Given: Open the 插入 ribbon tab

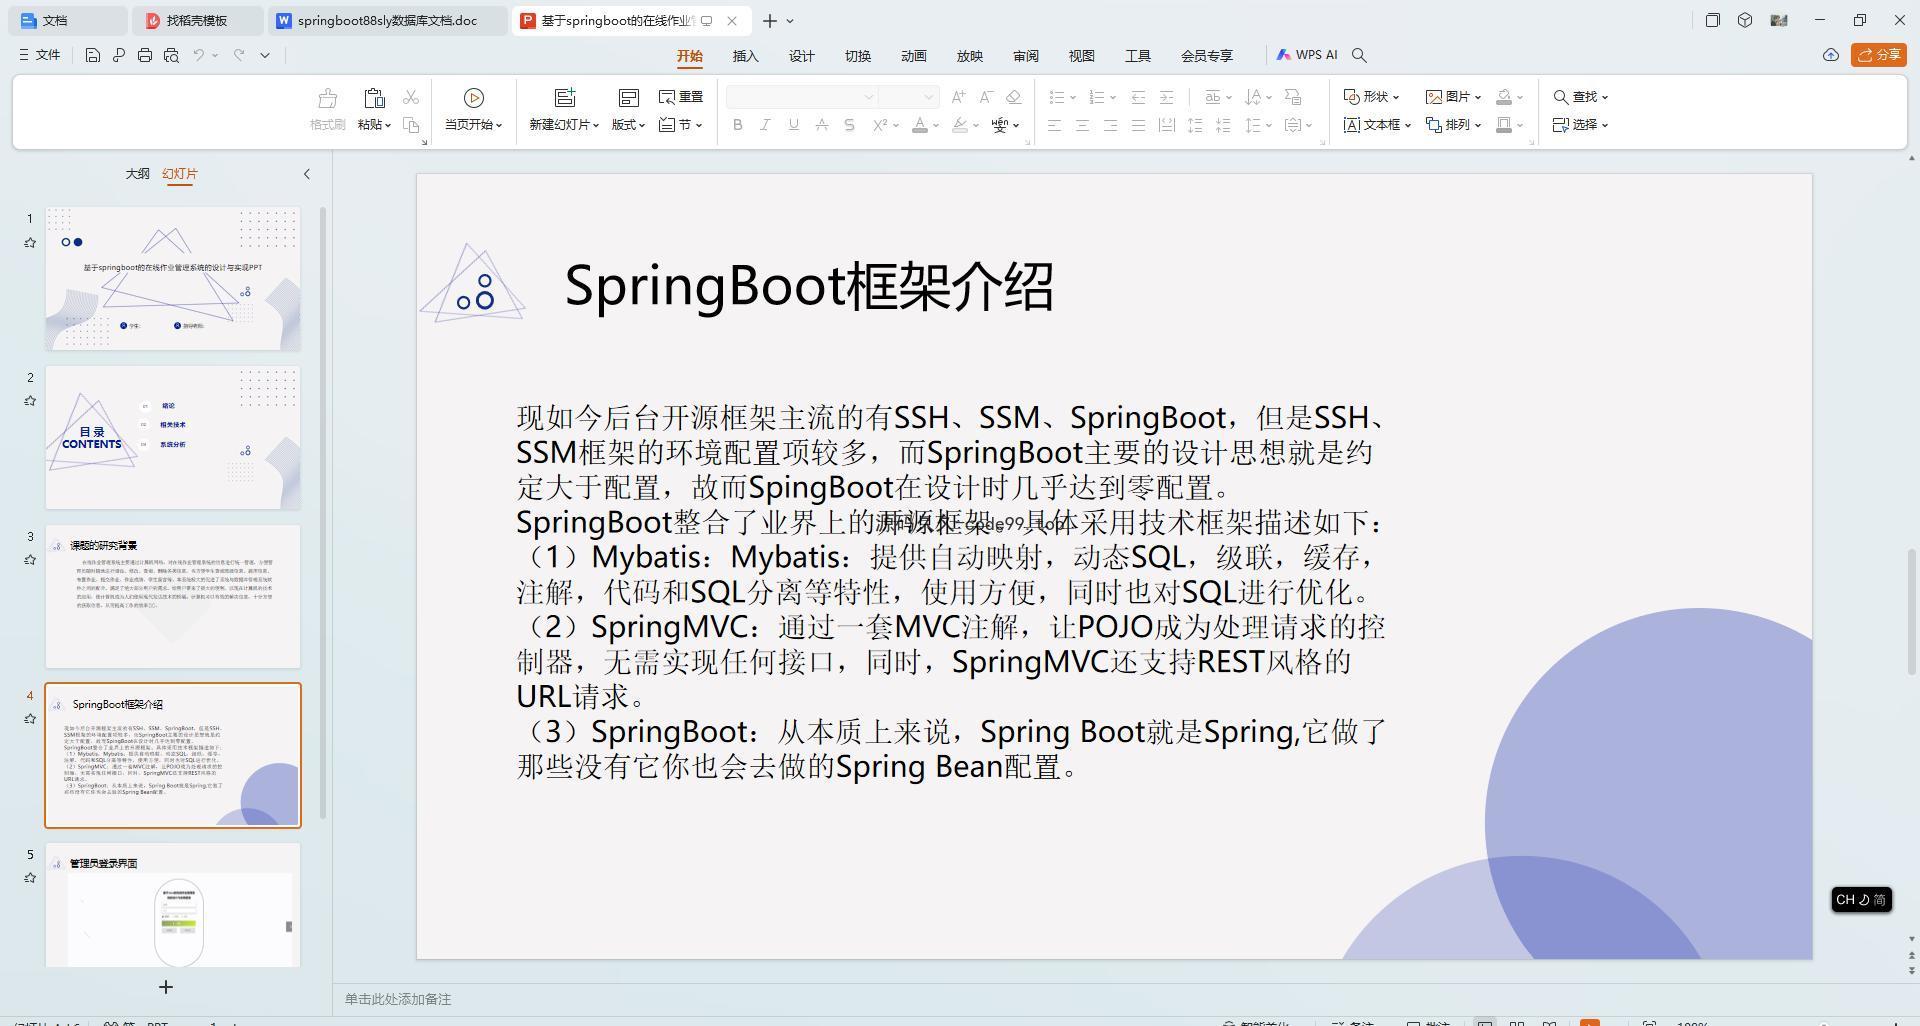Looking at the screenshot, I should pos(746,56).
